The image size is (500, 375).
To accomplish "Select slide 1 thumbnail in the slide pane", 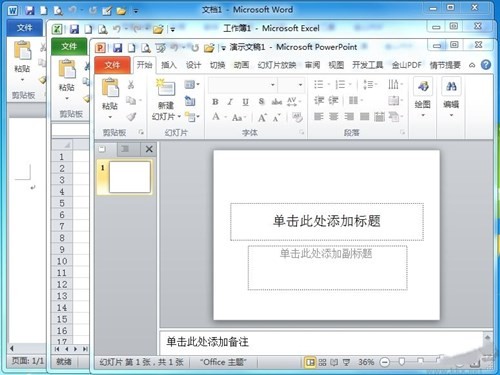I will (129, 177).
